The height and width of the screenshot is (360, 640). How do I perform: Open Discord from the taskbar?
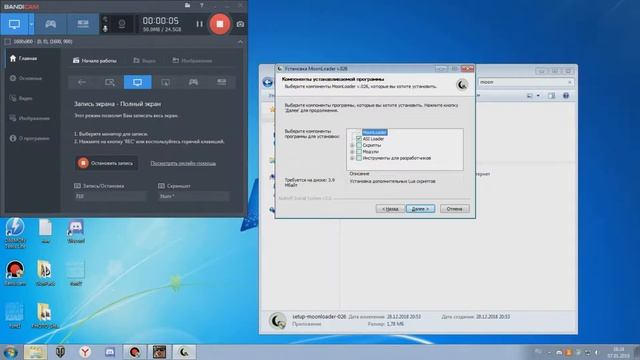point(110,352)
